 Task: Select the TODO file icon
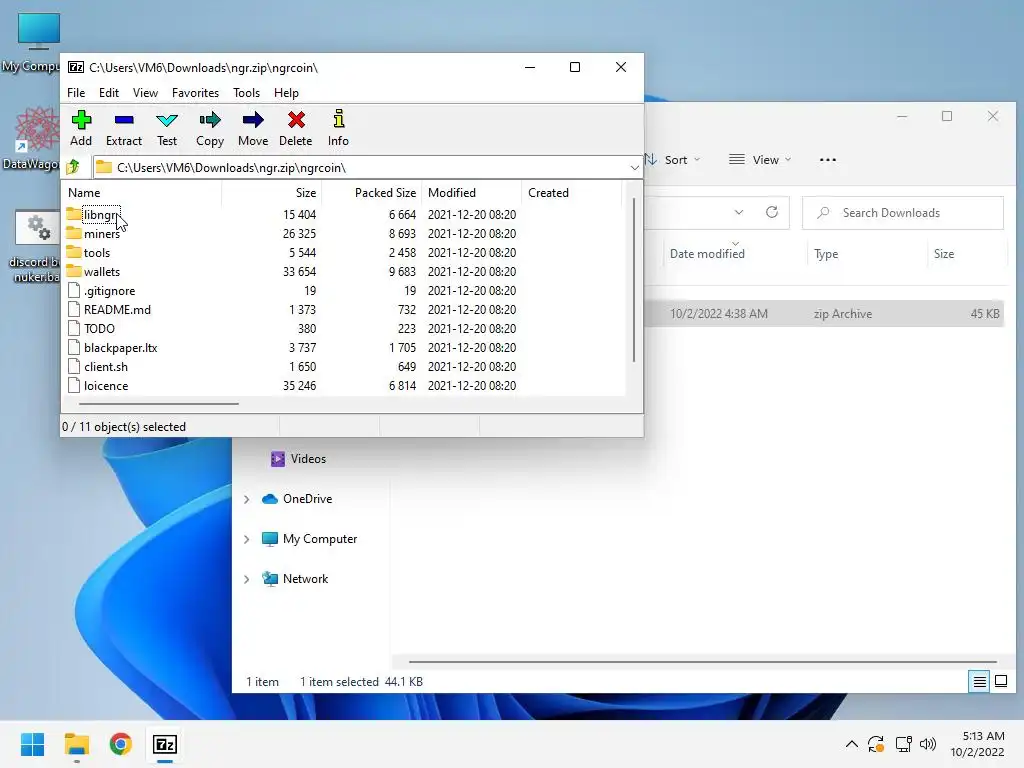[x=74, y=328]
